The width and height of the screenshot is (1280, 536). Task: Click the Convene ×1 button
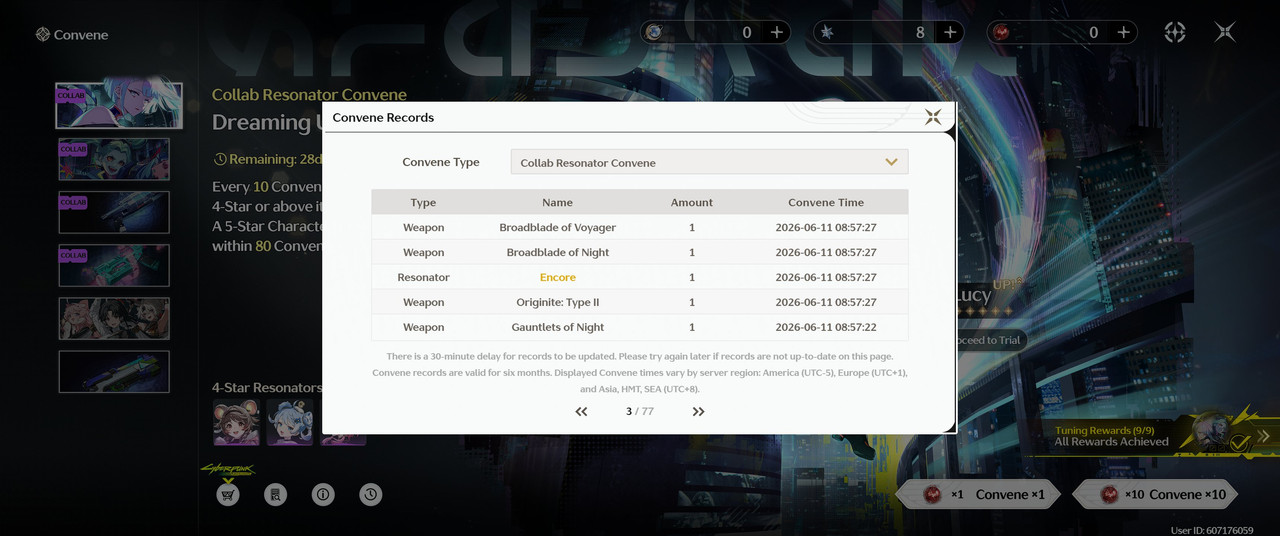coord(980,494)
